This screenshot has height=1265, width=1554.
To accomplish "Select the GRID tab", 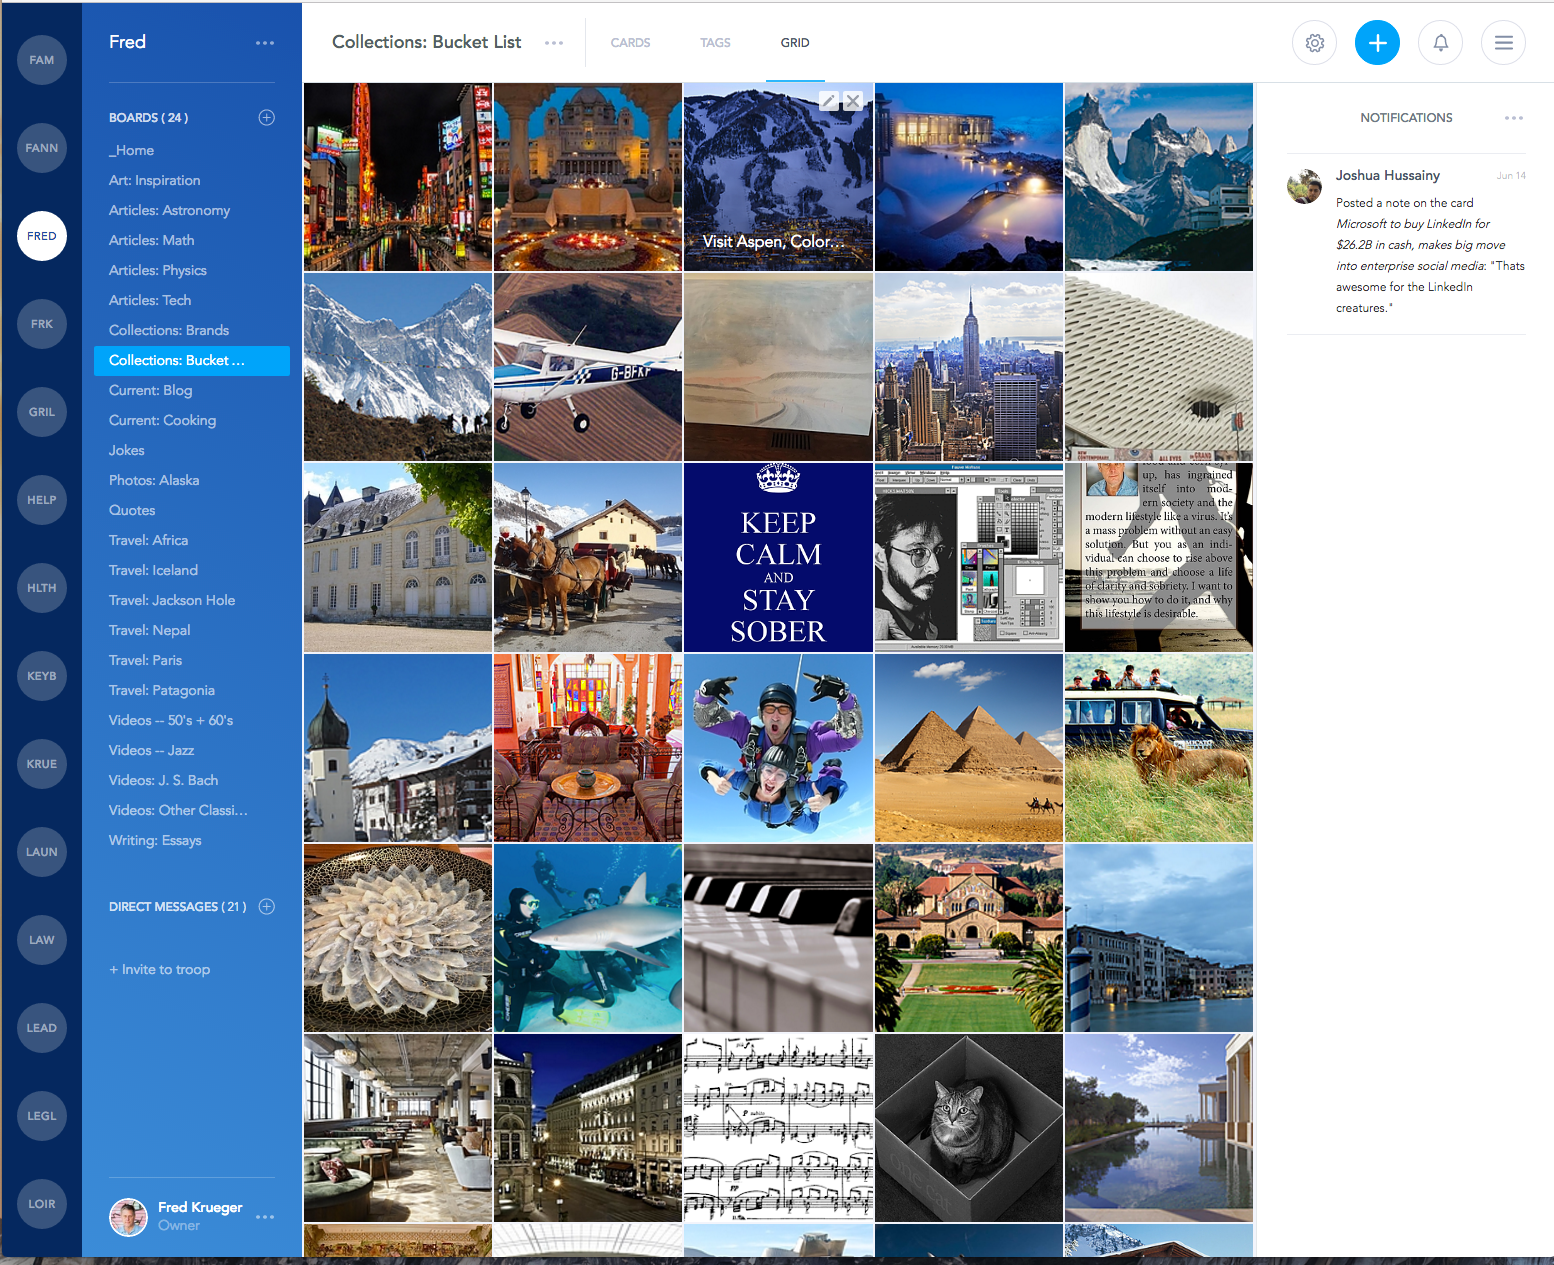I will click(795, 43).
